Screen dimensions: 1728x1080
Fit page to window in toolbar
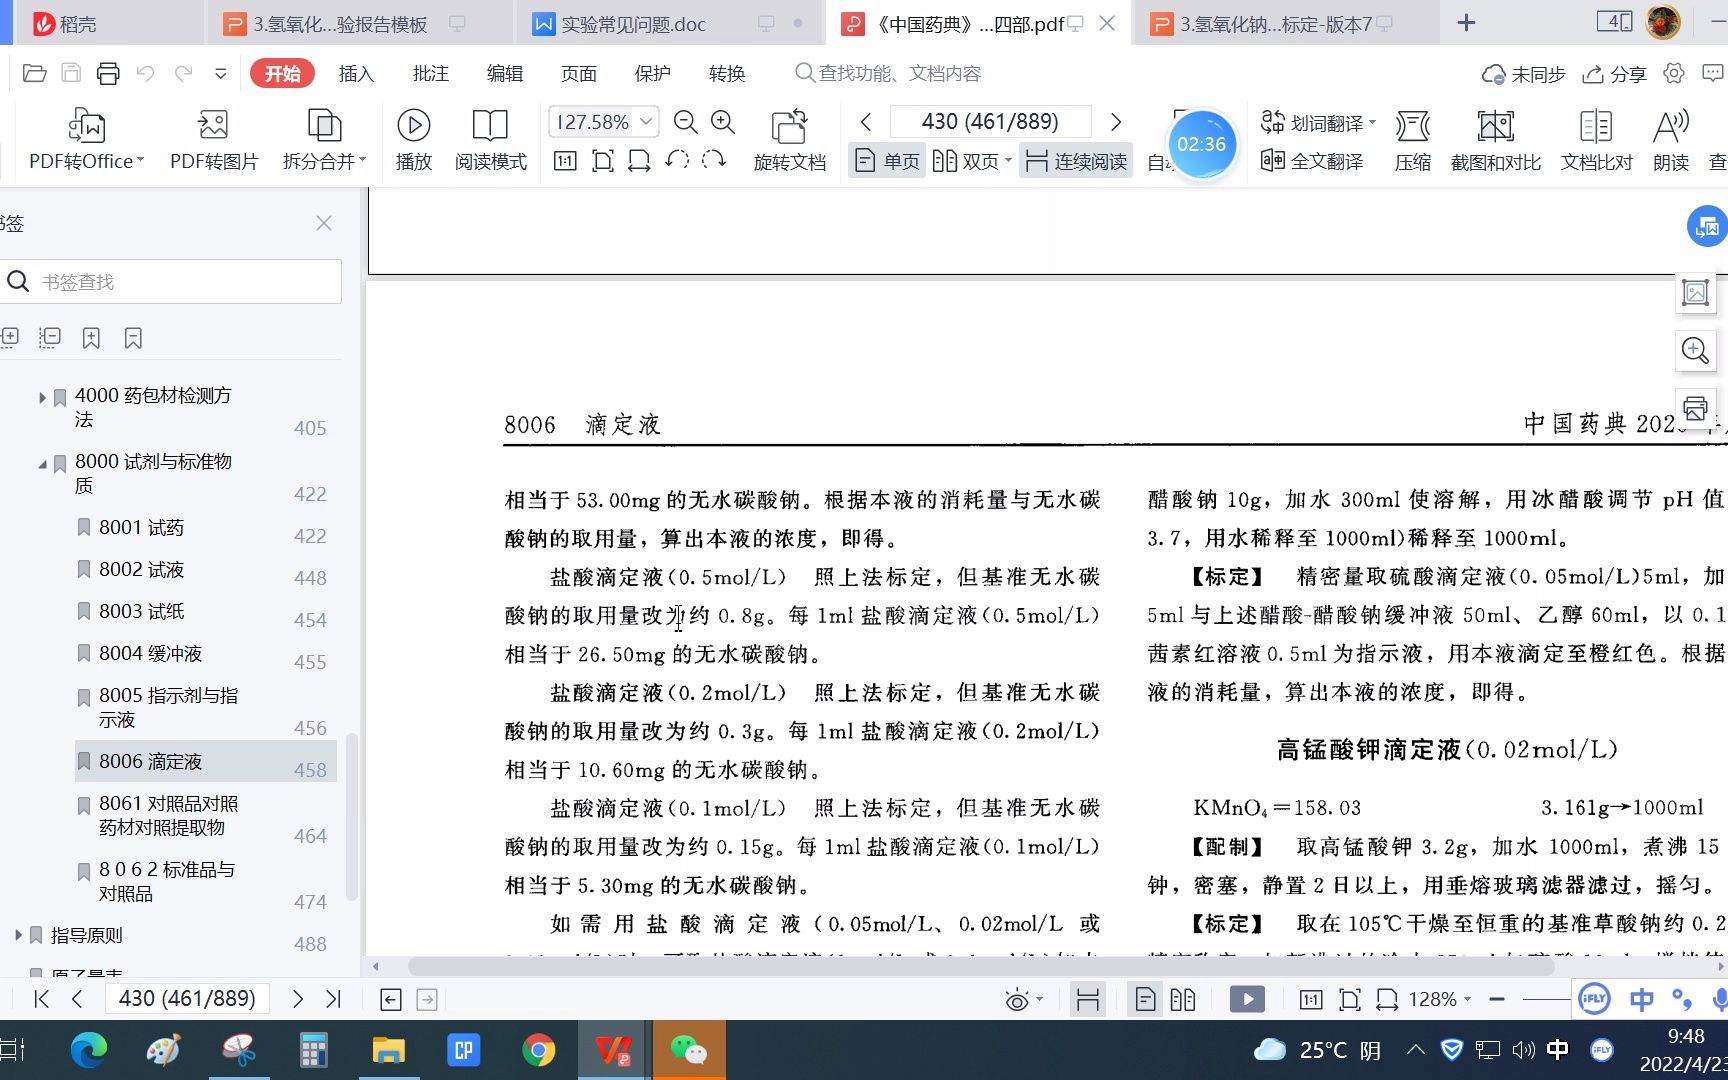(603, 160)
